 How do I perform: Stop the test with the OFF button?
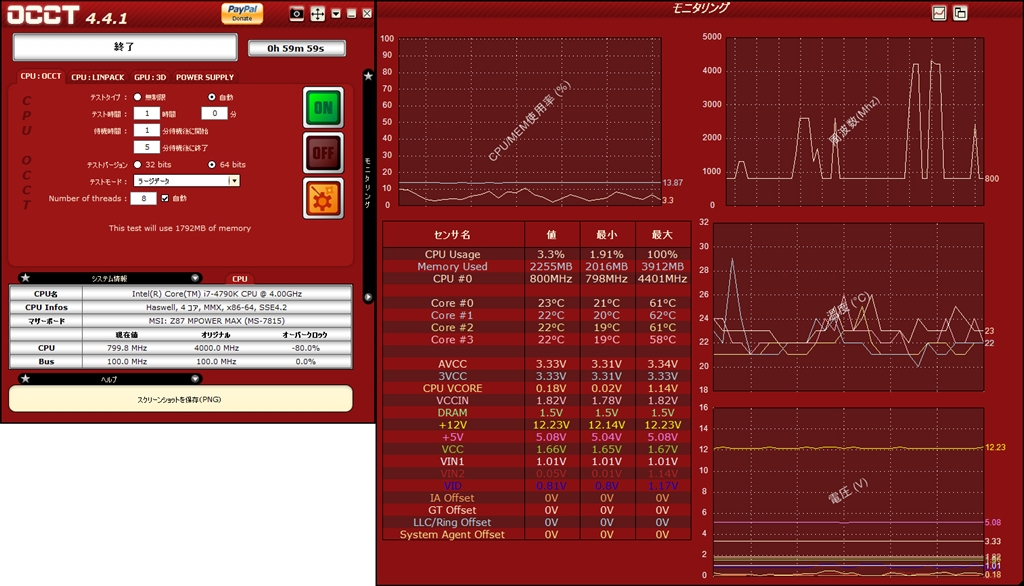coord(323,153)
